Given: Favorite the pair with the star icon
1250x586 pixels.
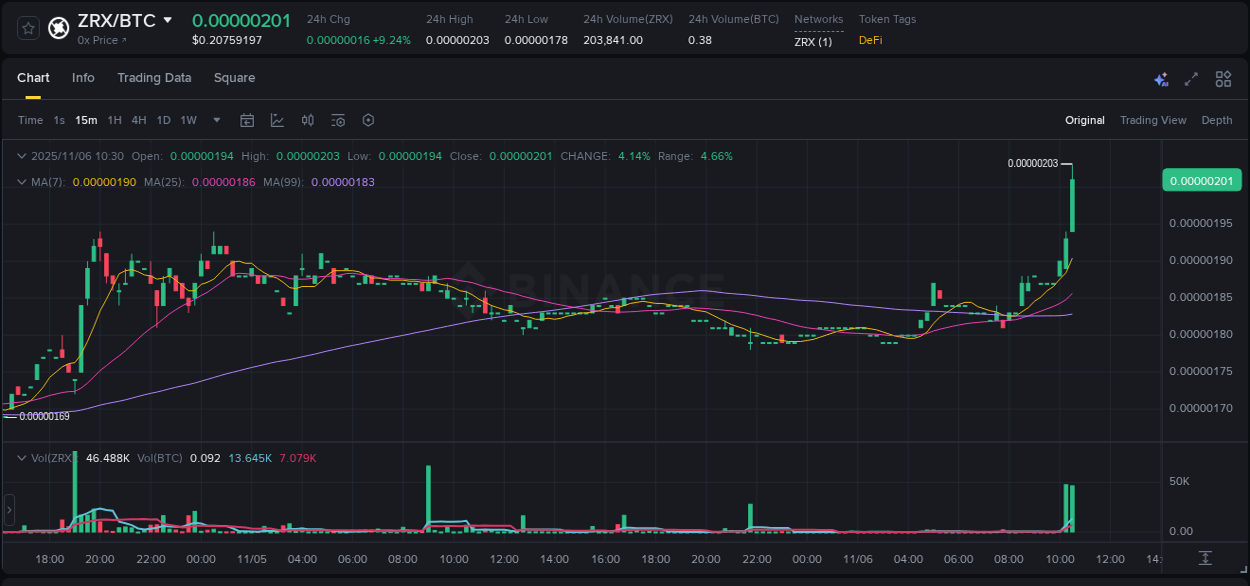Looking at the screenshot, I should click(x=27, y=27).
